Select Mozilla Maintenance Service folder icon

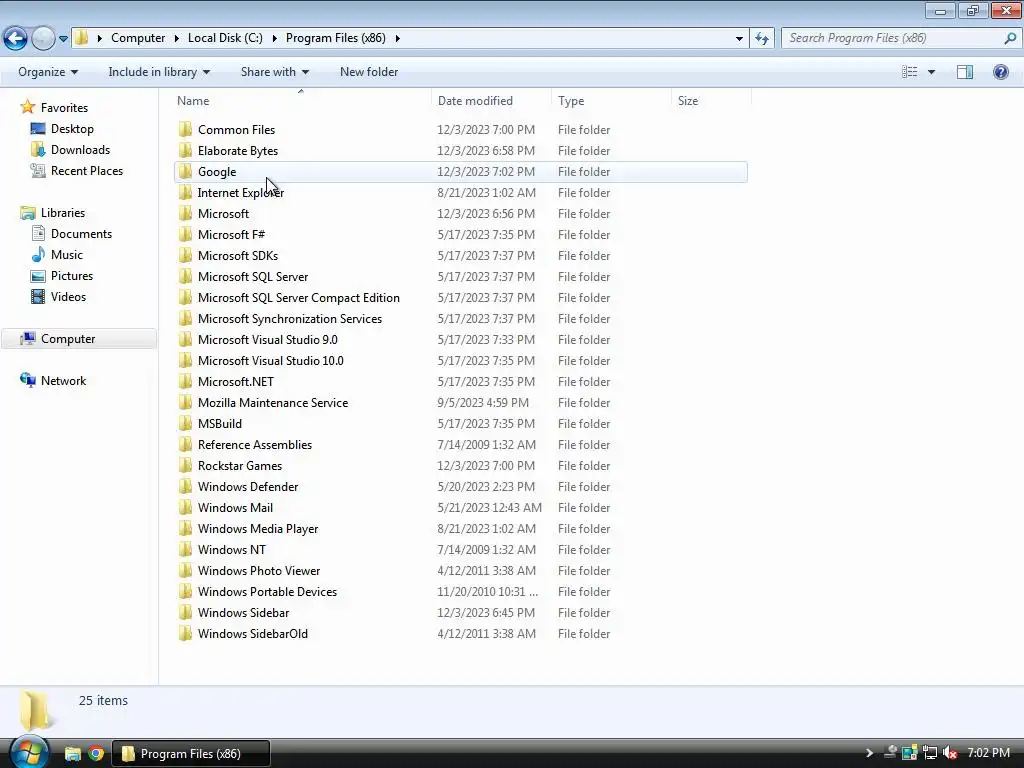tap(185, 402)
